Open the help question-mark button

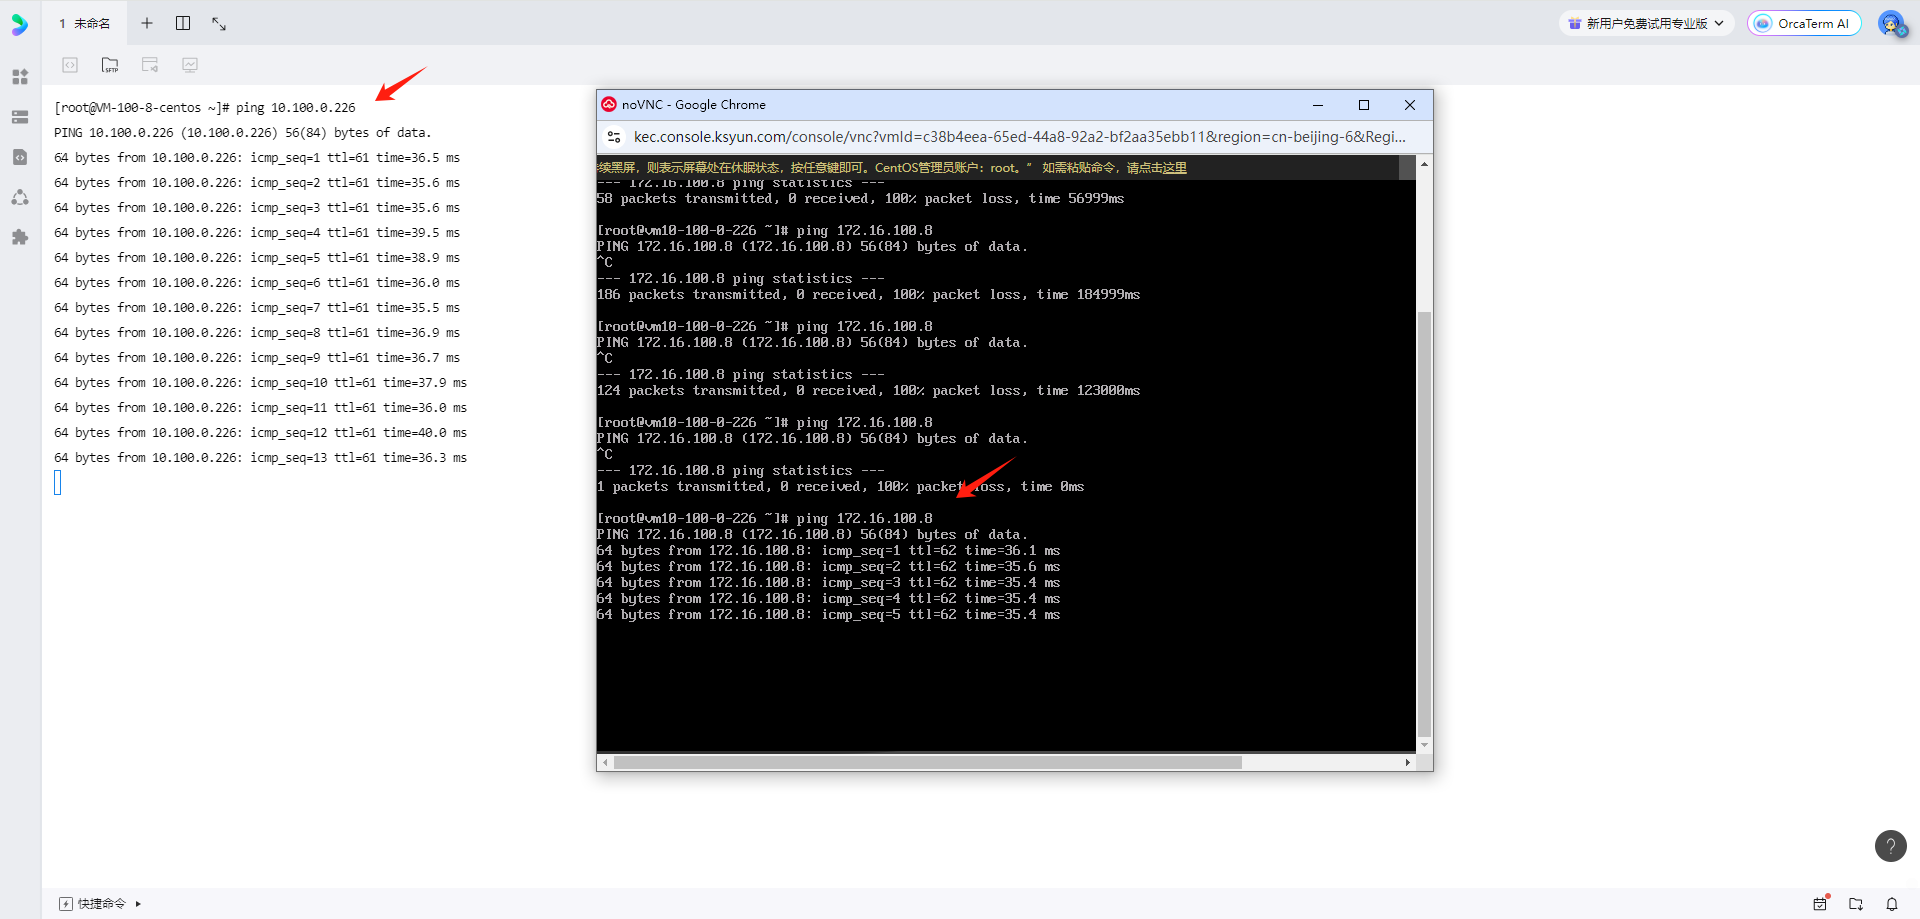point(1890,846)
